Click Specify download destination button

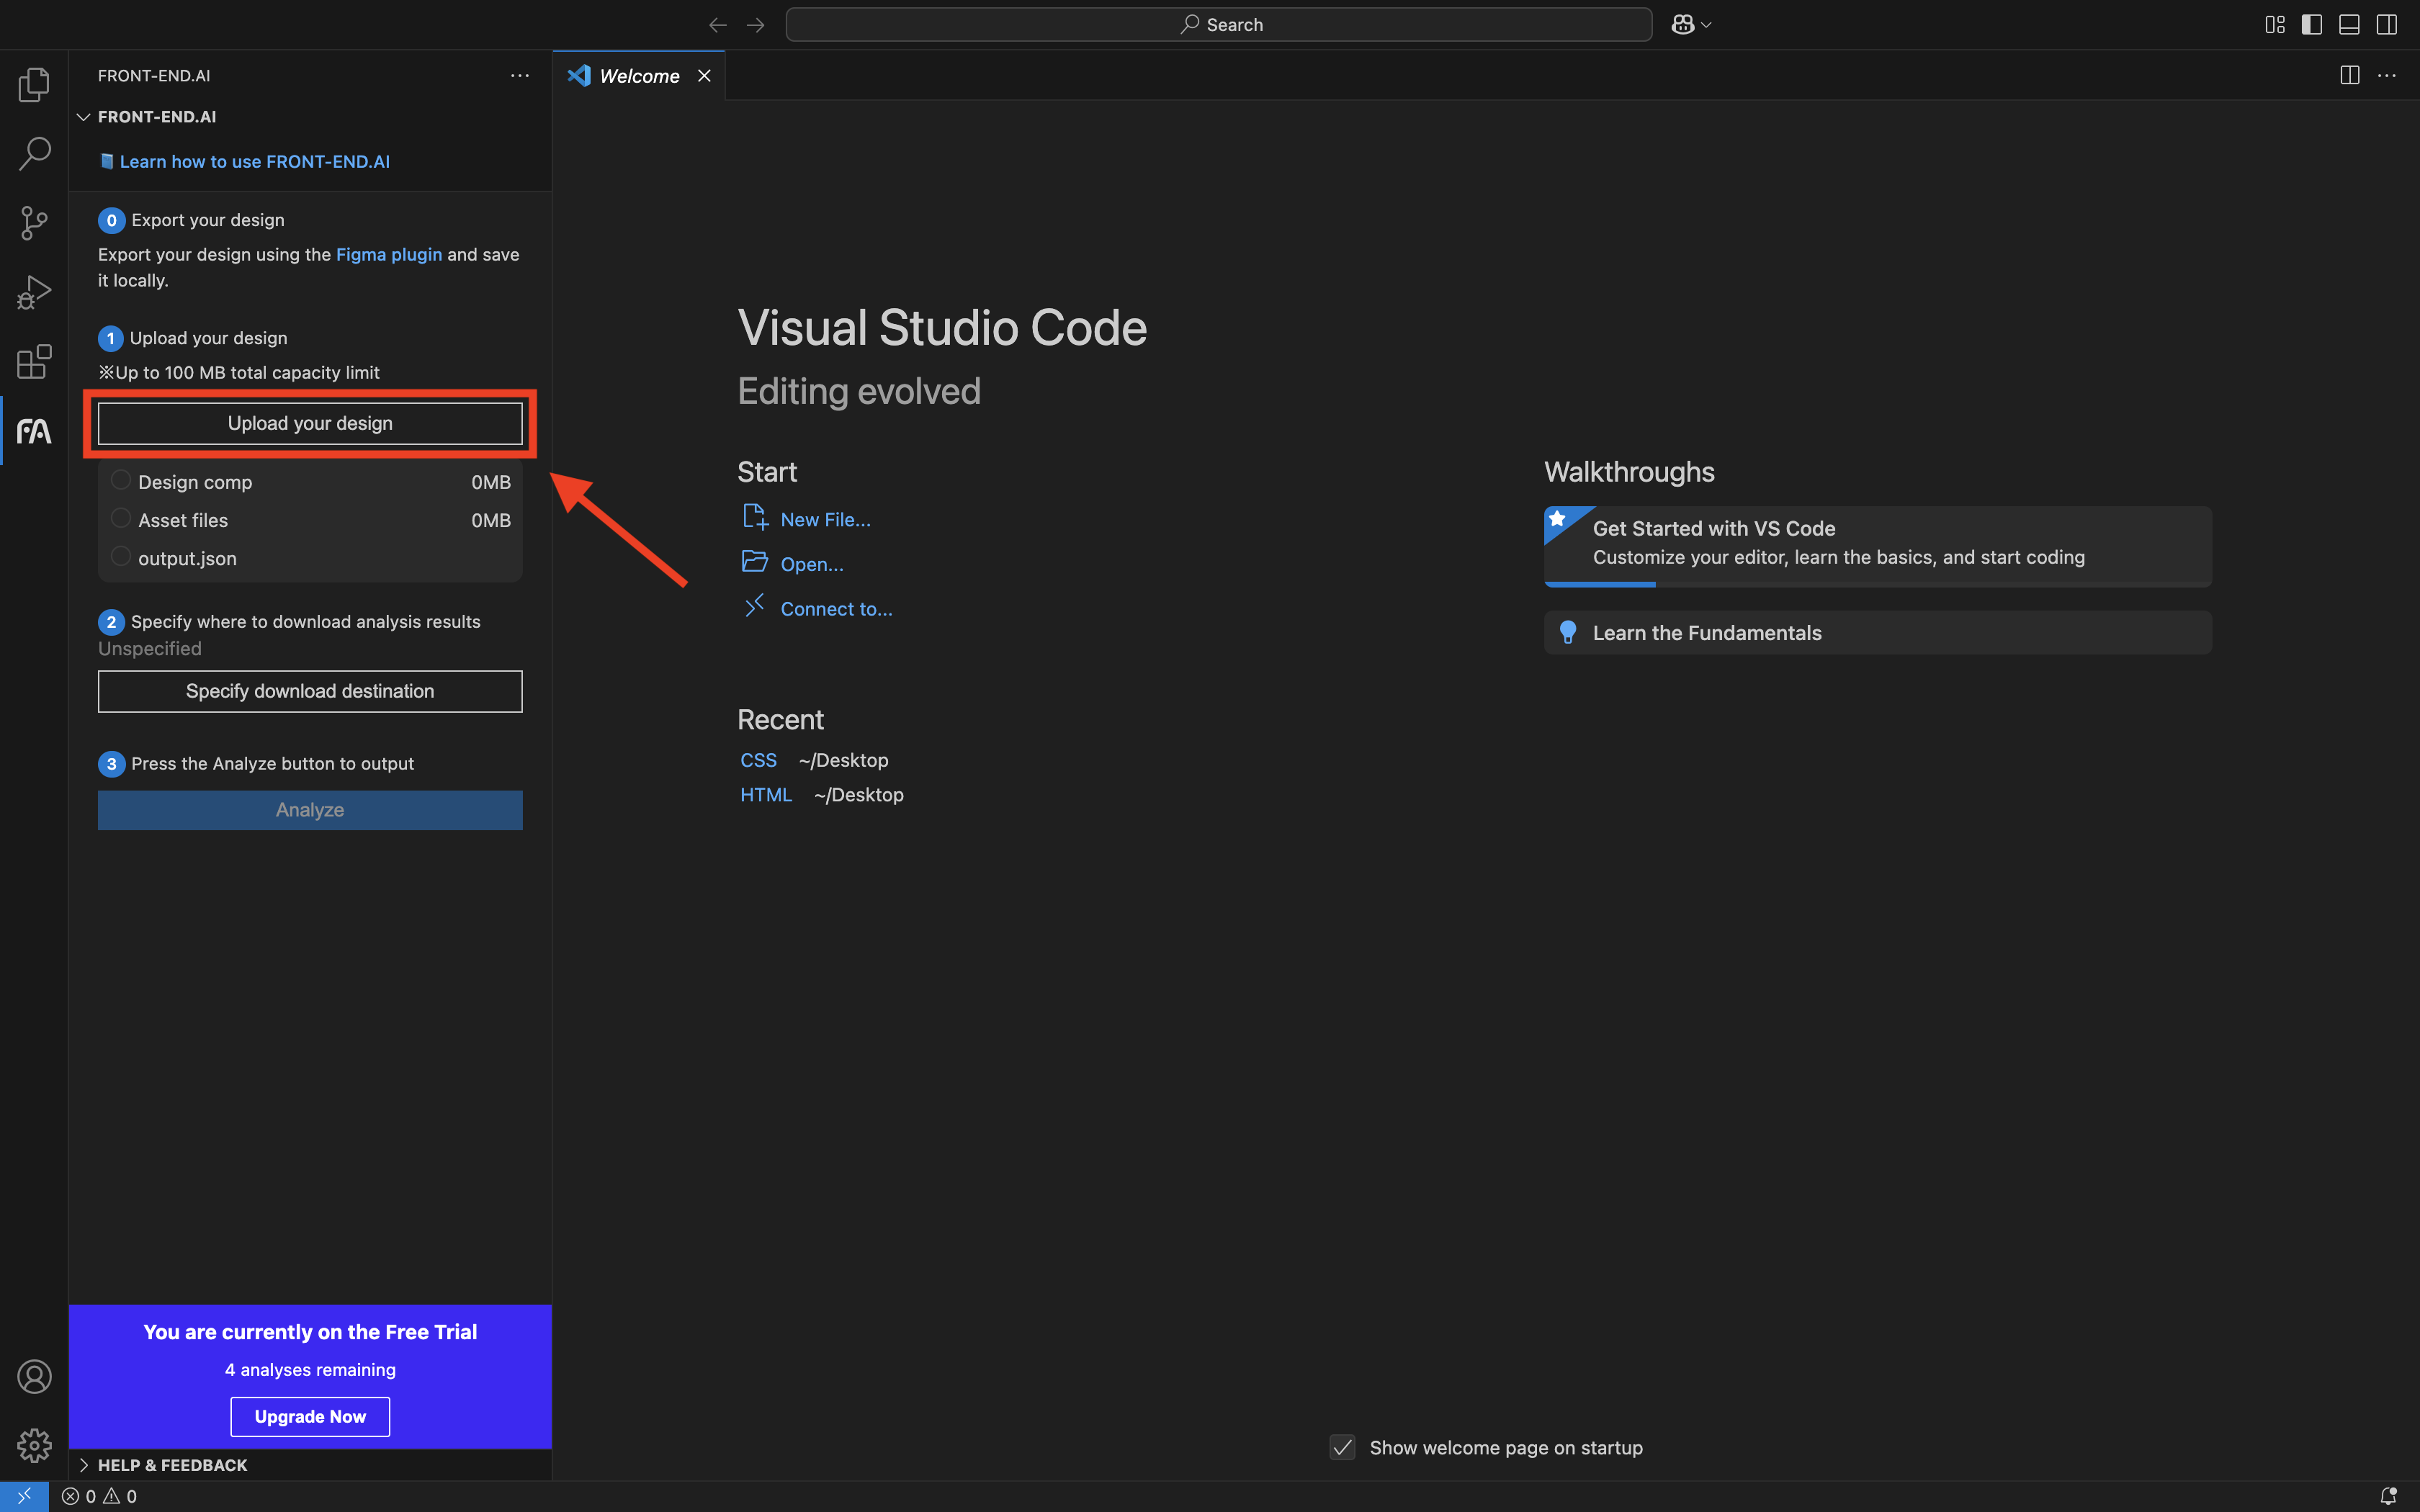click(310, 692)
